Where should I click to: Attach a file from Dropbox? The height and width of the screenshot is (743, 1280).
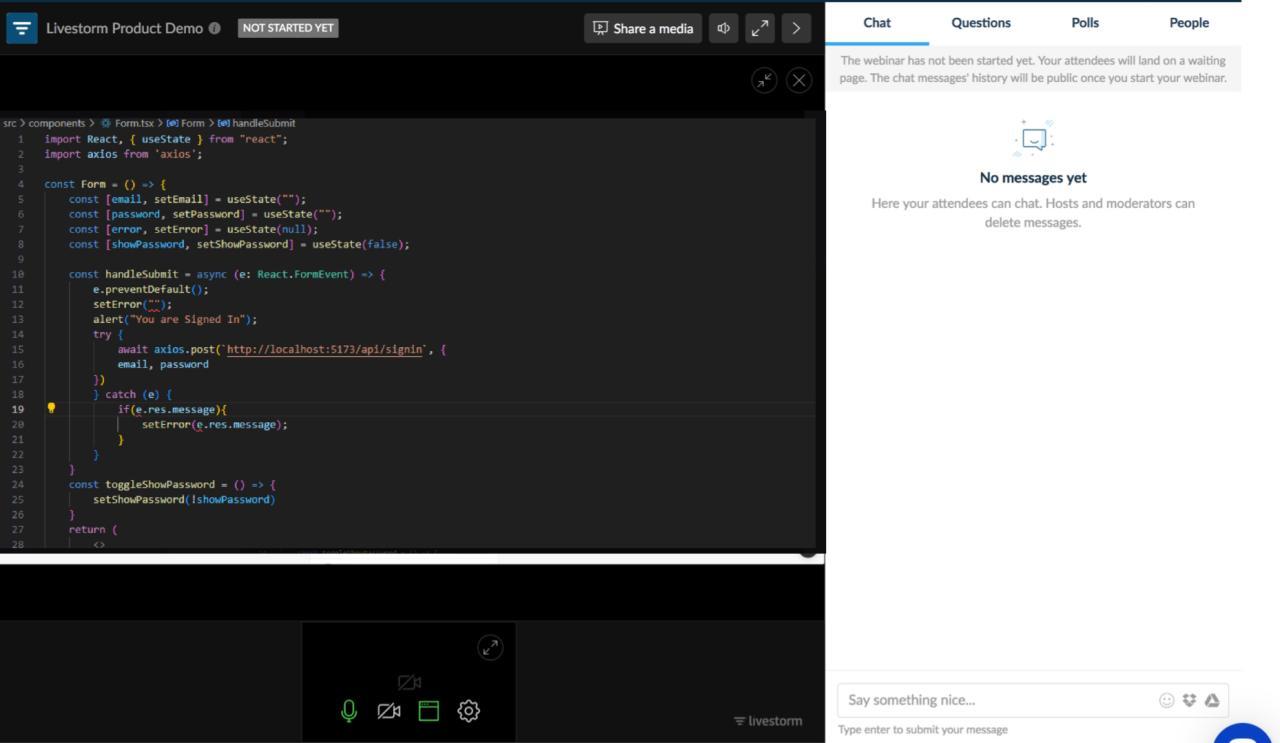point(1189,700)
